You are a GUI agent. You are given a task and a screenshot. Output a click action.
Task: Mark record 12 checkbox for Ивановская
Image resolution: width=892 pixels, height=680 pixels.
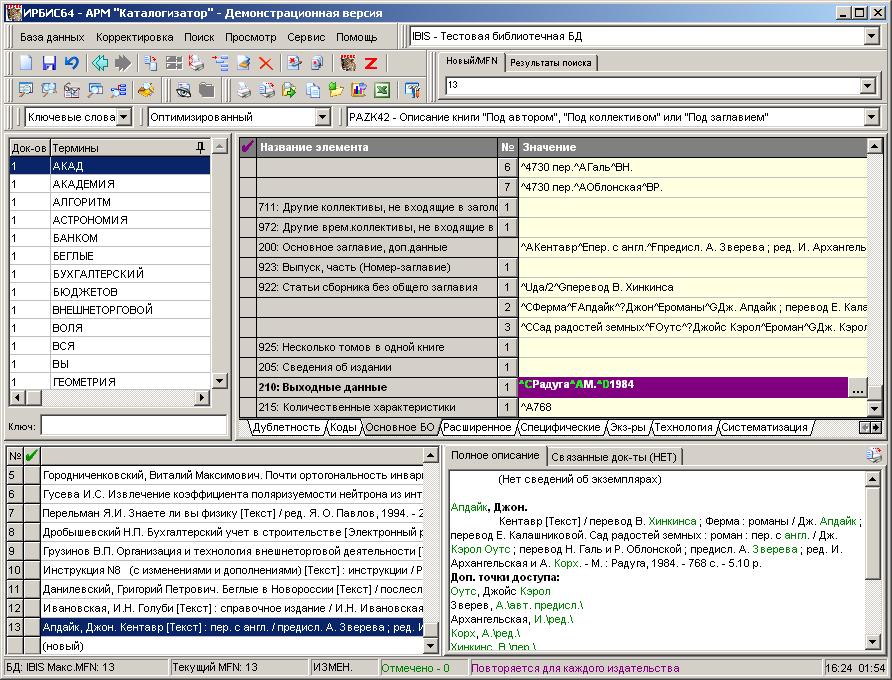[32, 608]
